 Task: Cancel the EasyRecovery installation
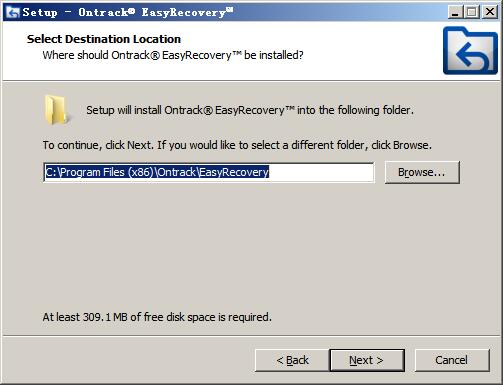[452, 360]
